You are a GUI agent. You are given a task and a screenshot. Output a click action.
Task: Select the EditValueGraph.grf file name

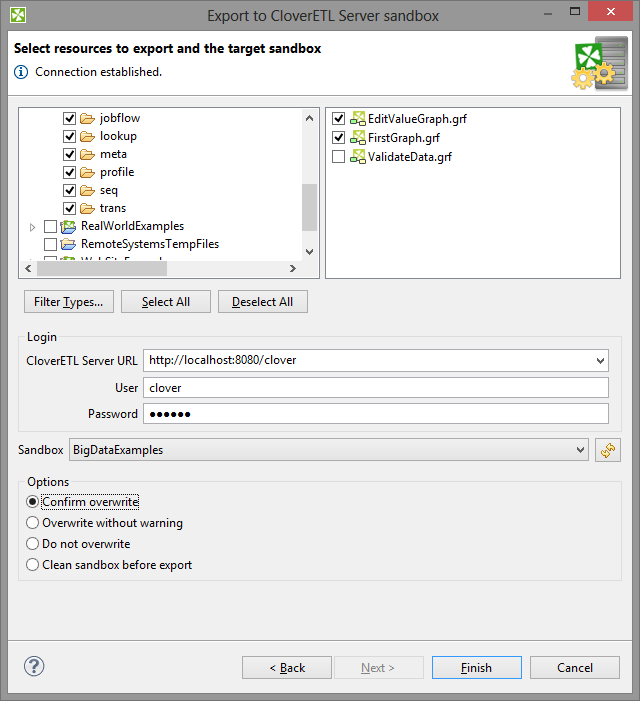tap(417, 119)
